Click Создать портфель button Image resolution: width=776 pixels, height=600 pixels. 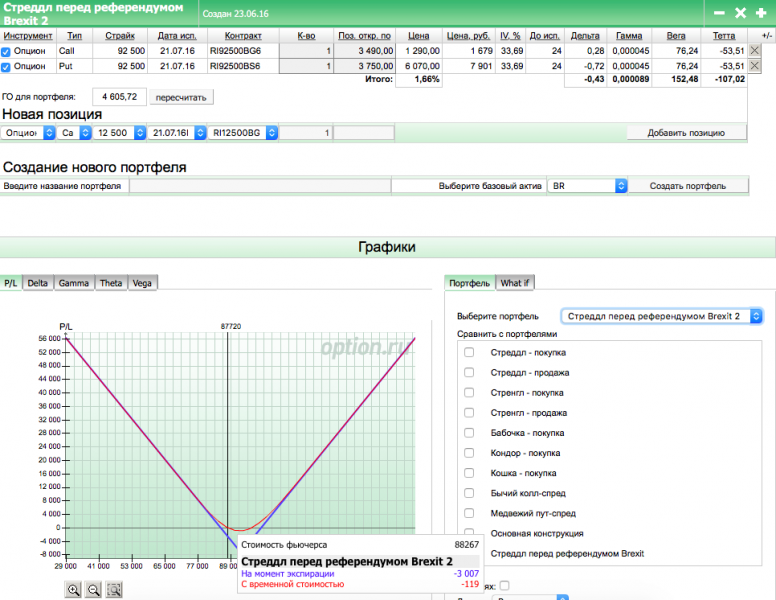[x=688, y=186]
